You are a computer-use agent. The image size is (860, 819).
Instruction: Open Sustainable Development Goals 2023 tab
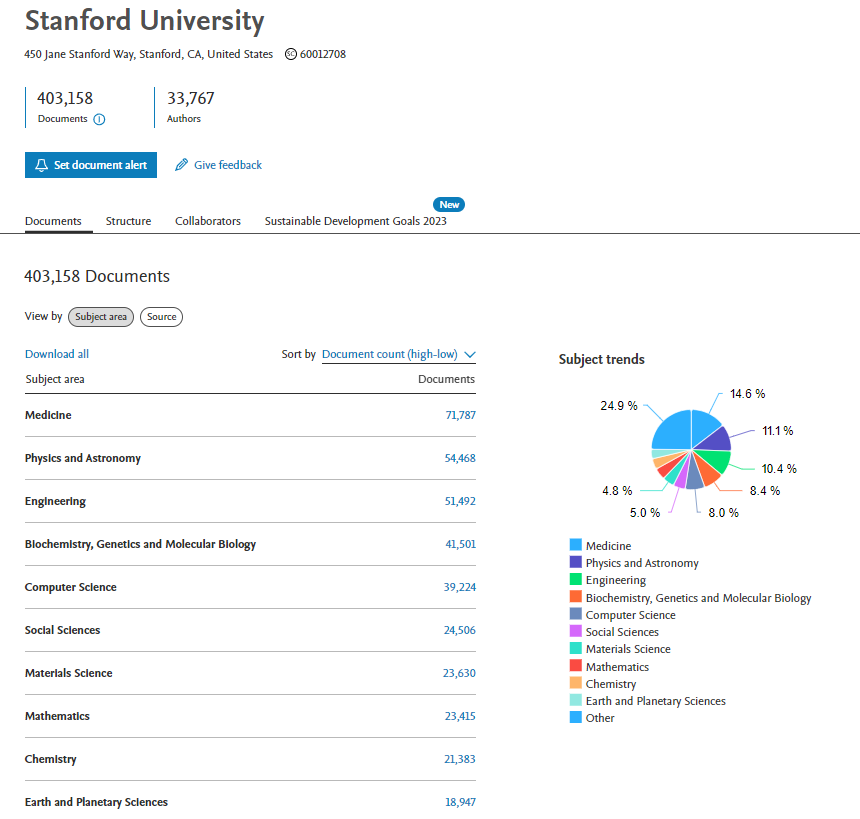tap(355, 221)
